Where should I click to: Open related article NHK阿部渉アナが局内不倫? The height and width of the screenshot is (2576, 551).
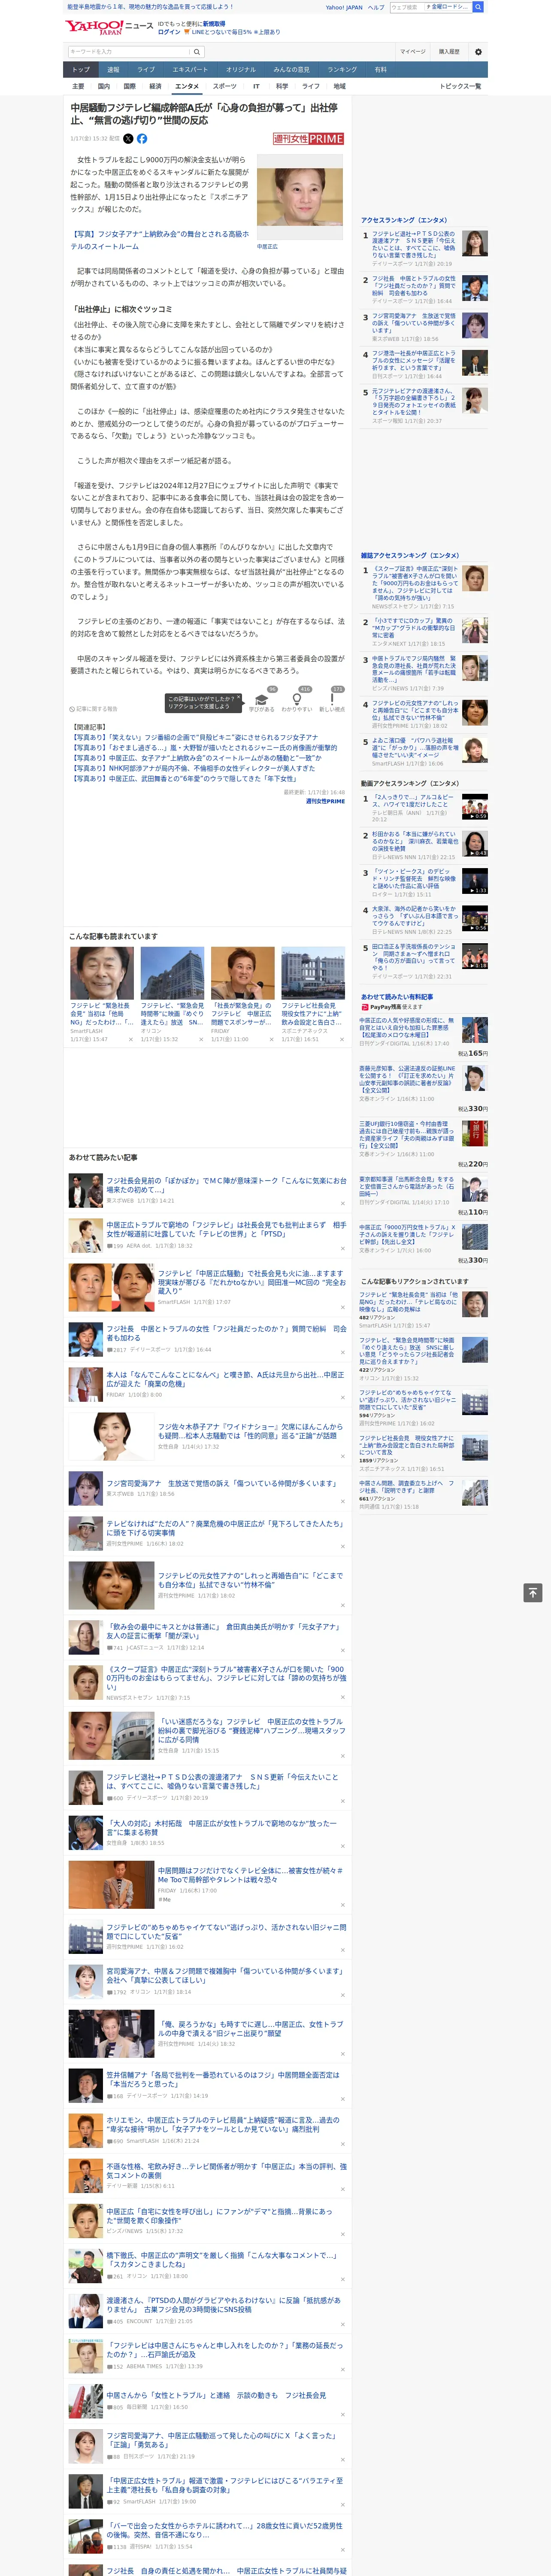pos(193,768)
